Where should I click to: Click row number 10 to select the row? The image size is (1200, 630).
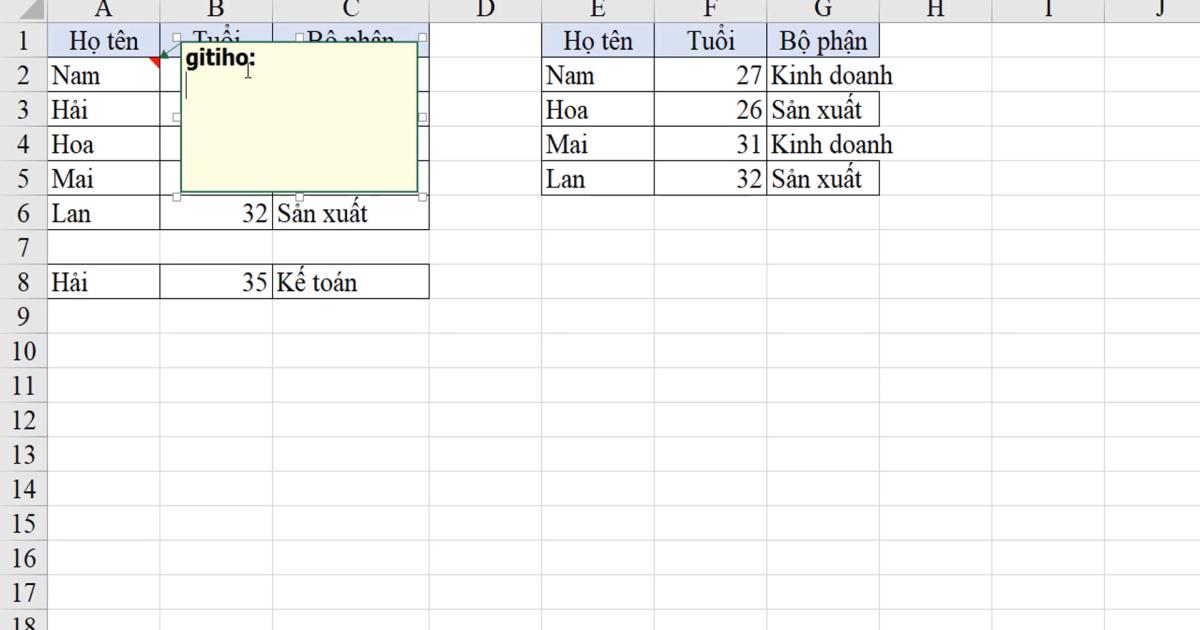tap(22, 351)
